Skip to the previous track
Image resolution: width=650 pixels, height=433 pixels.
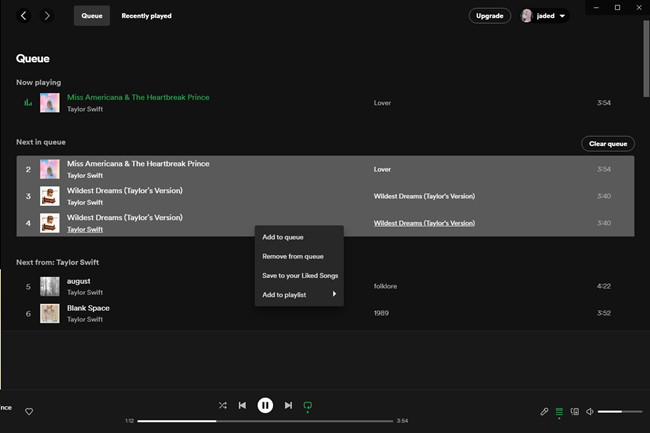tap(242, 405)
